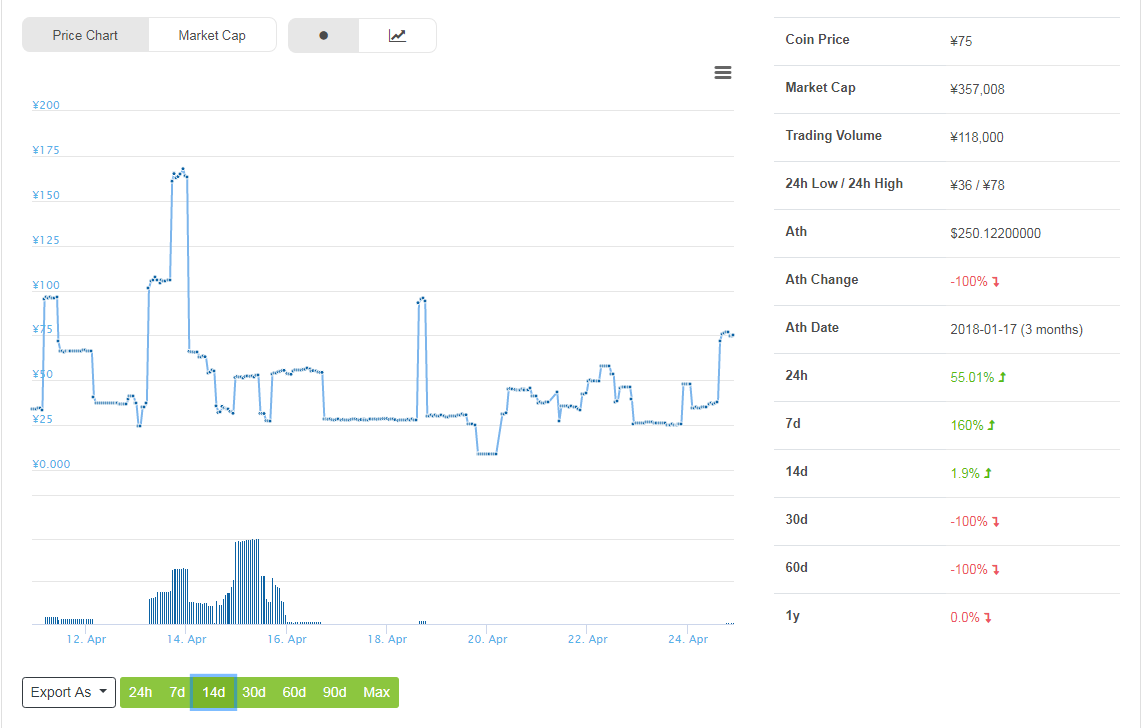Click the 1y red down arrow
This screenshot has height=728, width=1147.
click(x=988, y=618)
